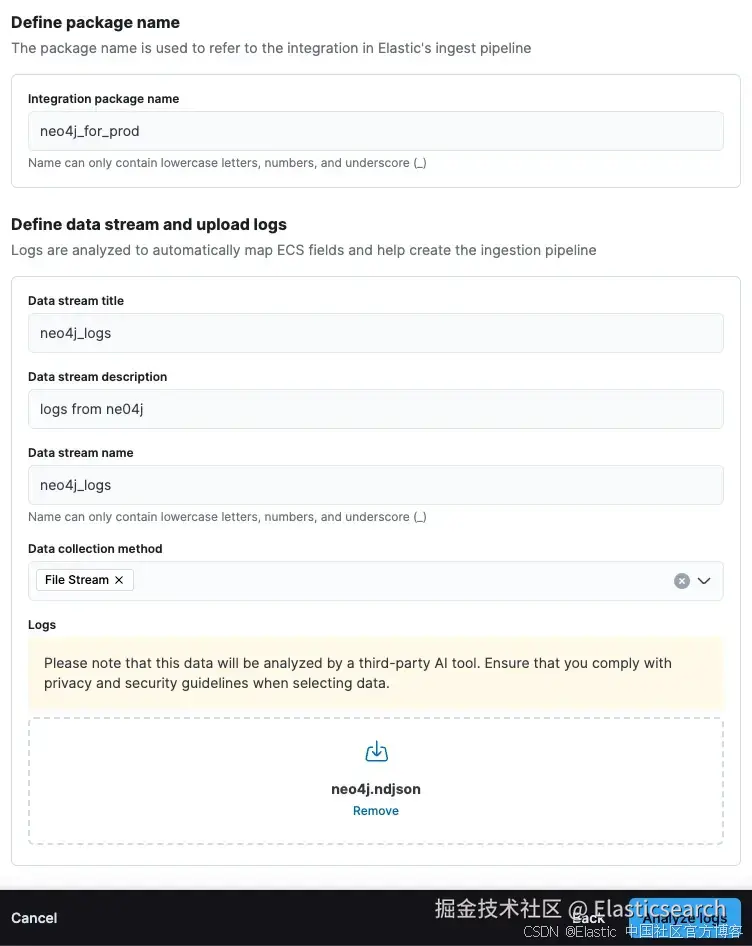Click the Data stream description input
Screen dimensions: 752x946
click(375, 409)
